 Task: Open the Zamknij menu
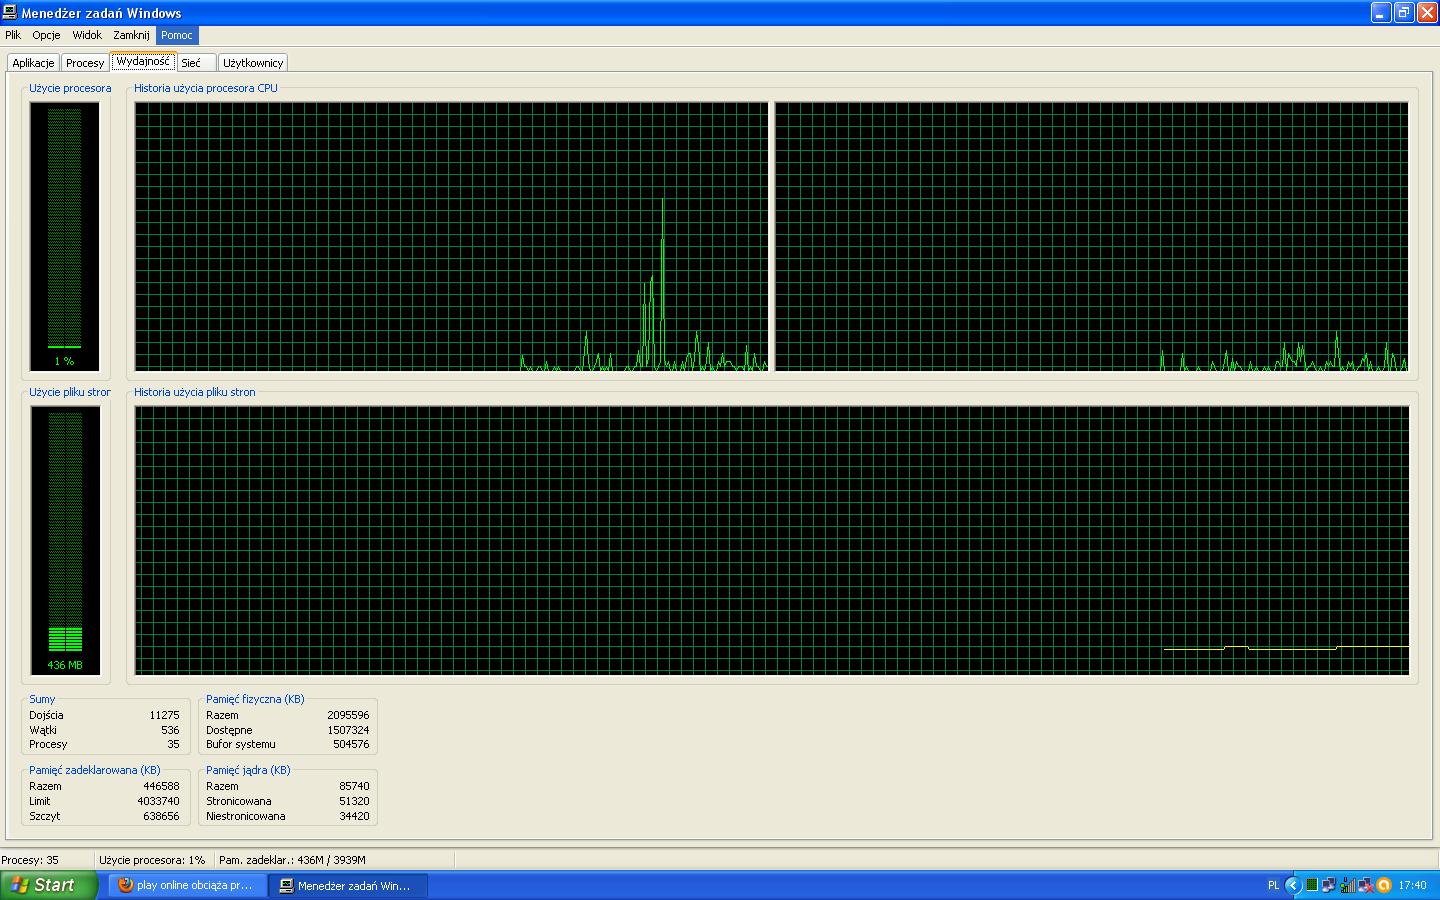pos(131,35)
